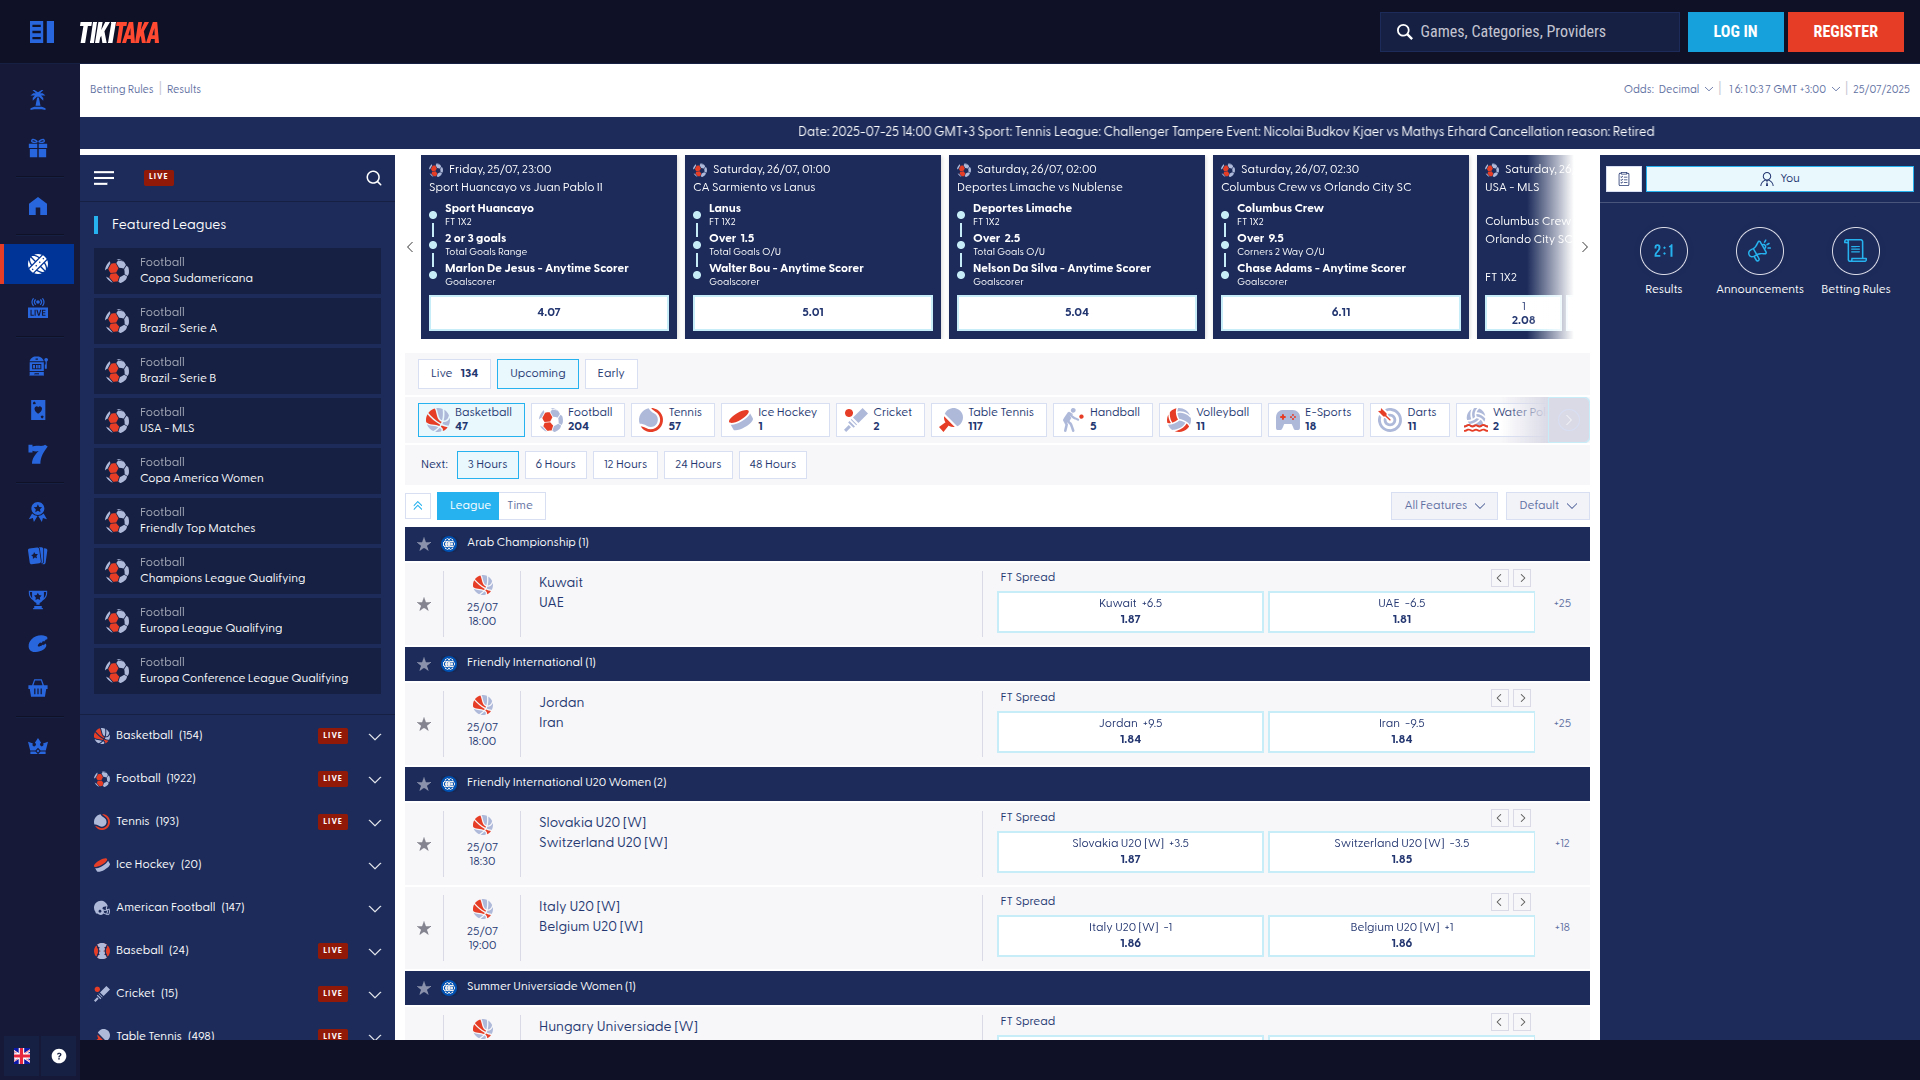Click the betslip icon beside You tab
Viewport: 1920px width, 1080px height.
point(1624,179)
